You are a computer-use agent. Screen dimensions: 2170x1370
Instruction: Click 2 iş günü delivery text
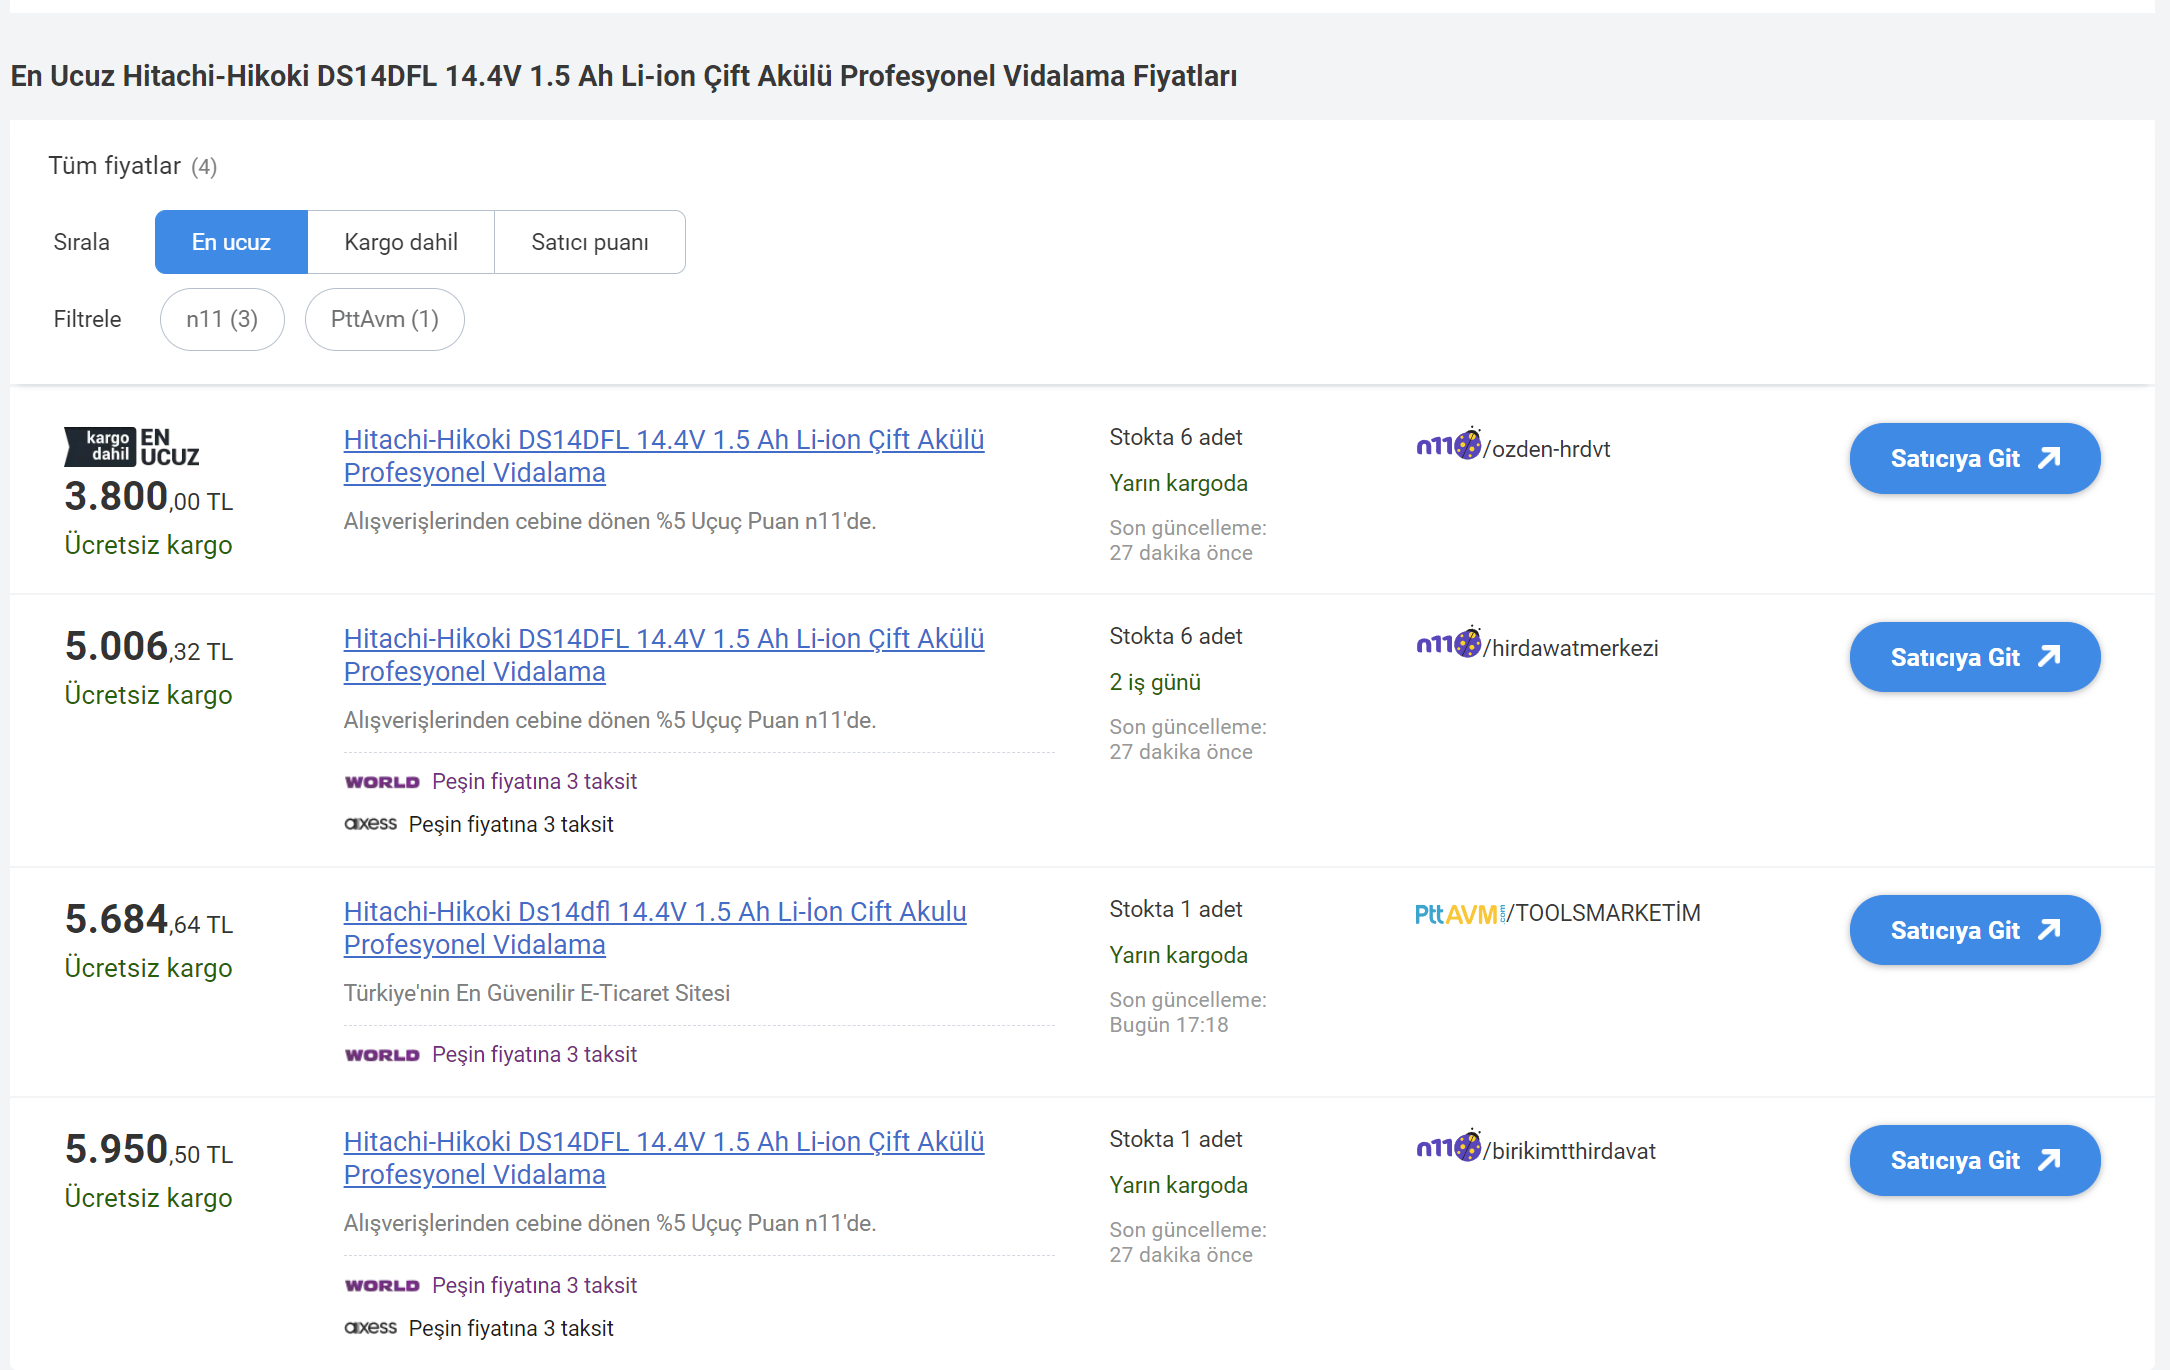click(1155, 682)
